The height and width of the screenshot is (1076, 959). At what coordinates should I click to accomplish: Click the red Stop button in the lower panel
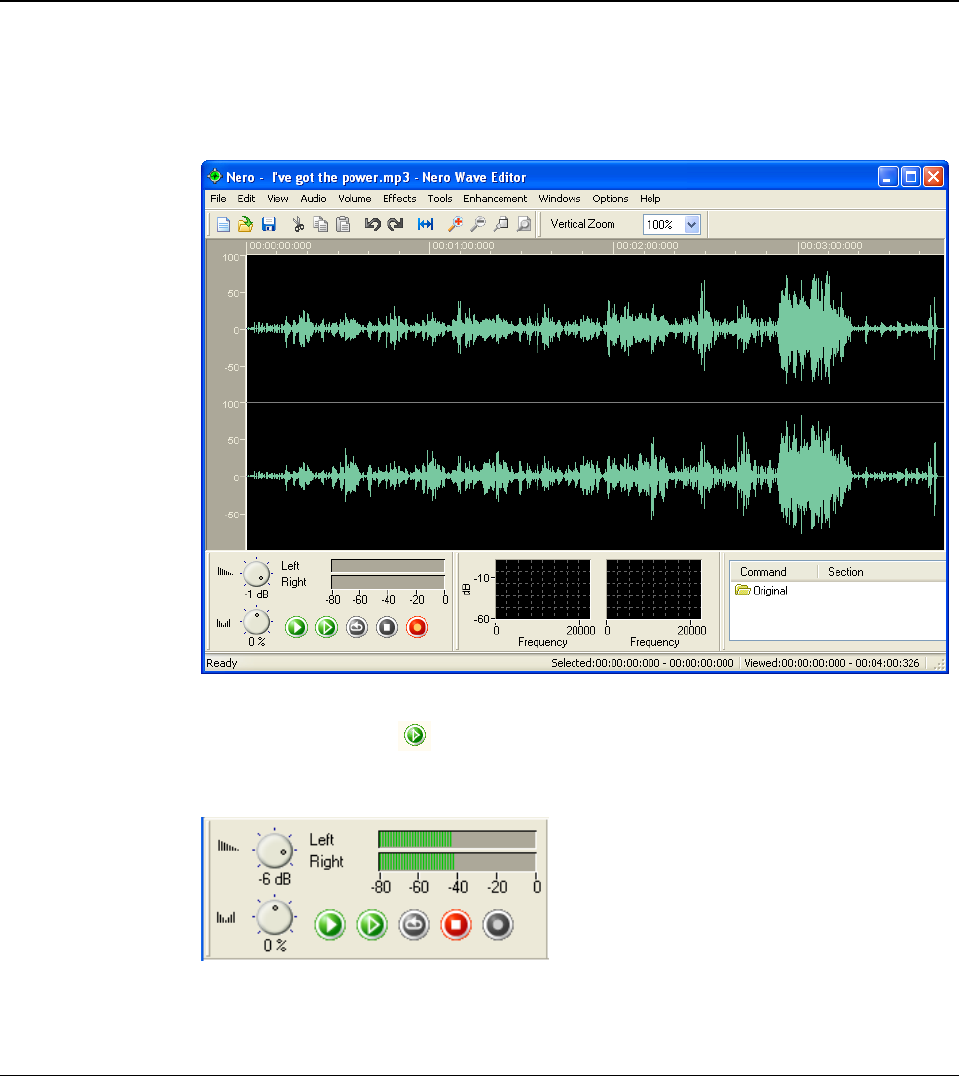(456, 924)
